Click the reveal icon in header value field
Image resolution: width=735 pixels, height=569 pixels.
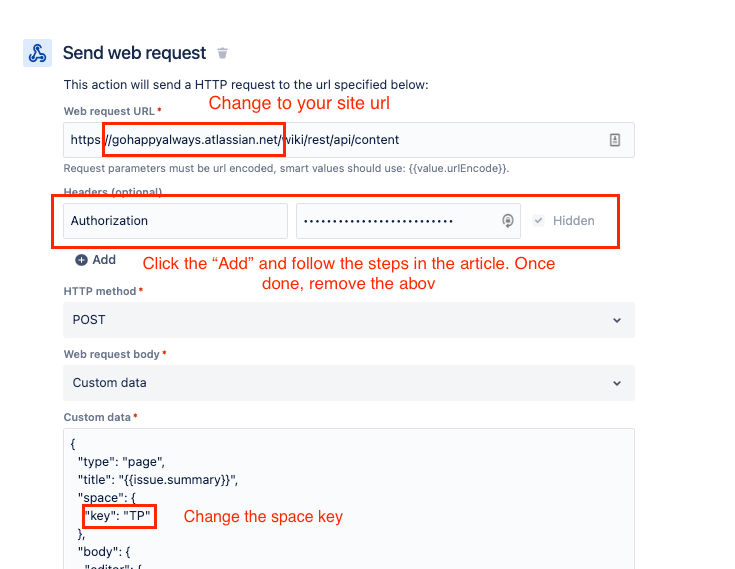[x=508, y=221]
